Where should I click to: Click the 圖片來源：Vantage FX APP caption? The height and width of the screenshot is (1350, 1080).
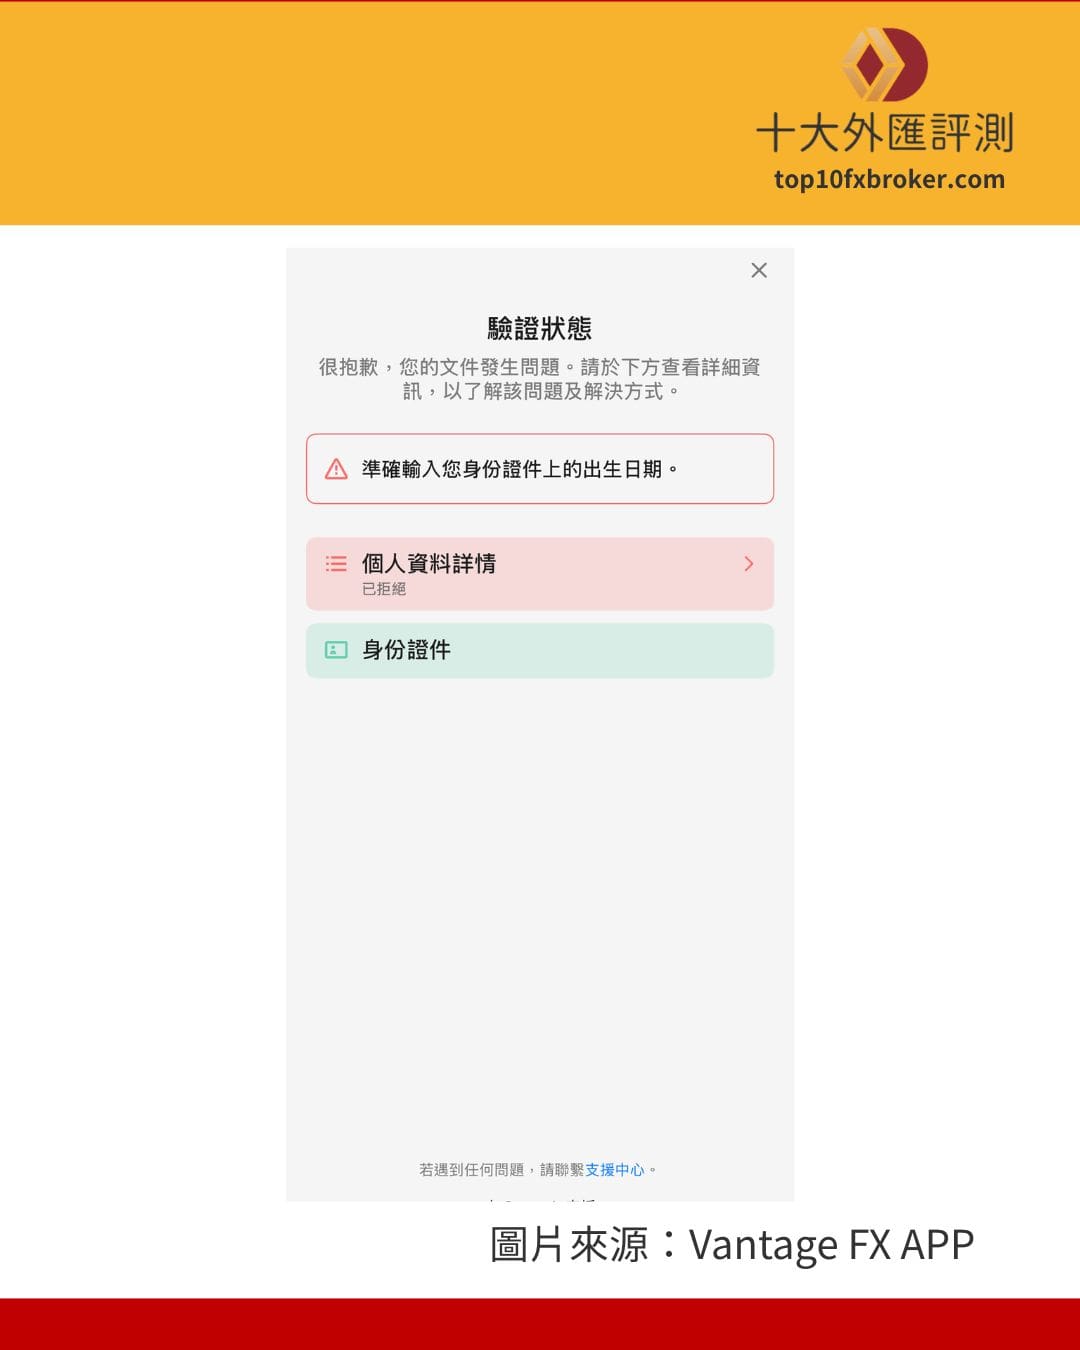point(732,1245)
